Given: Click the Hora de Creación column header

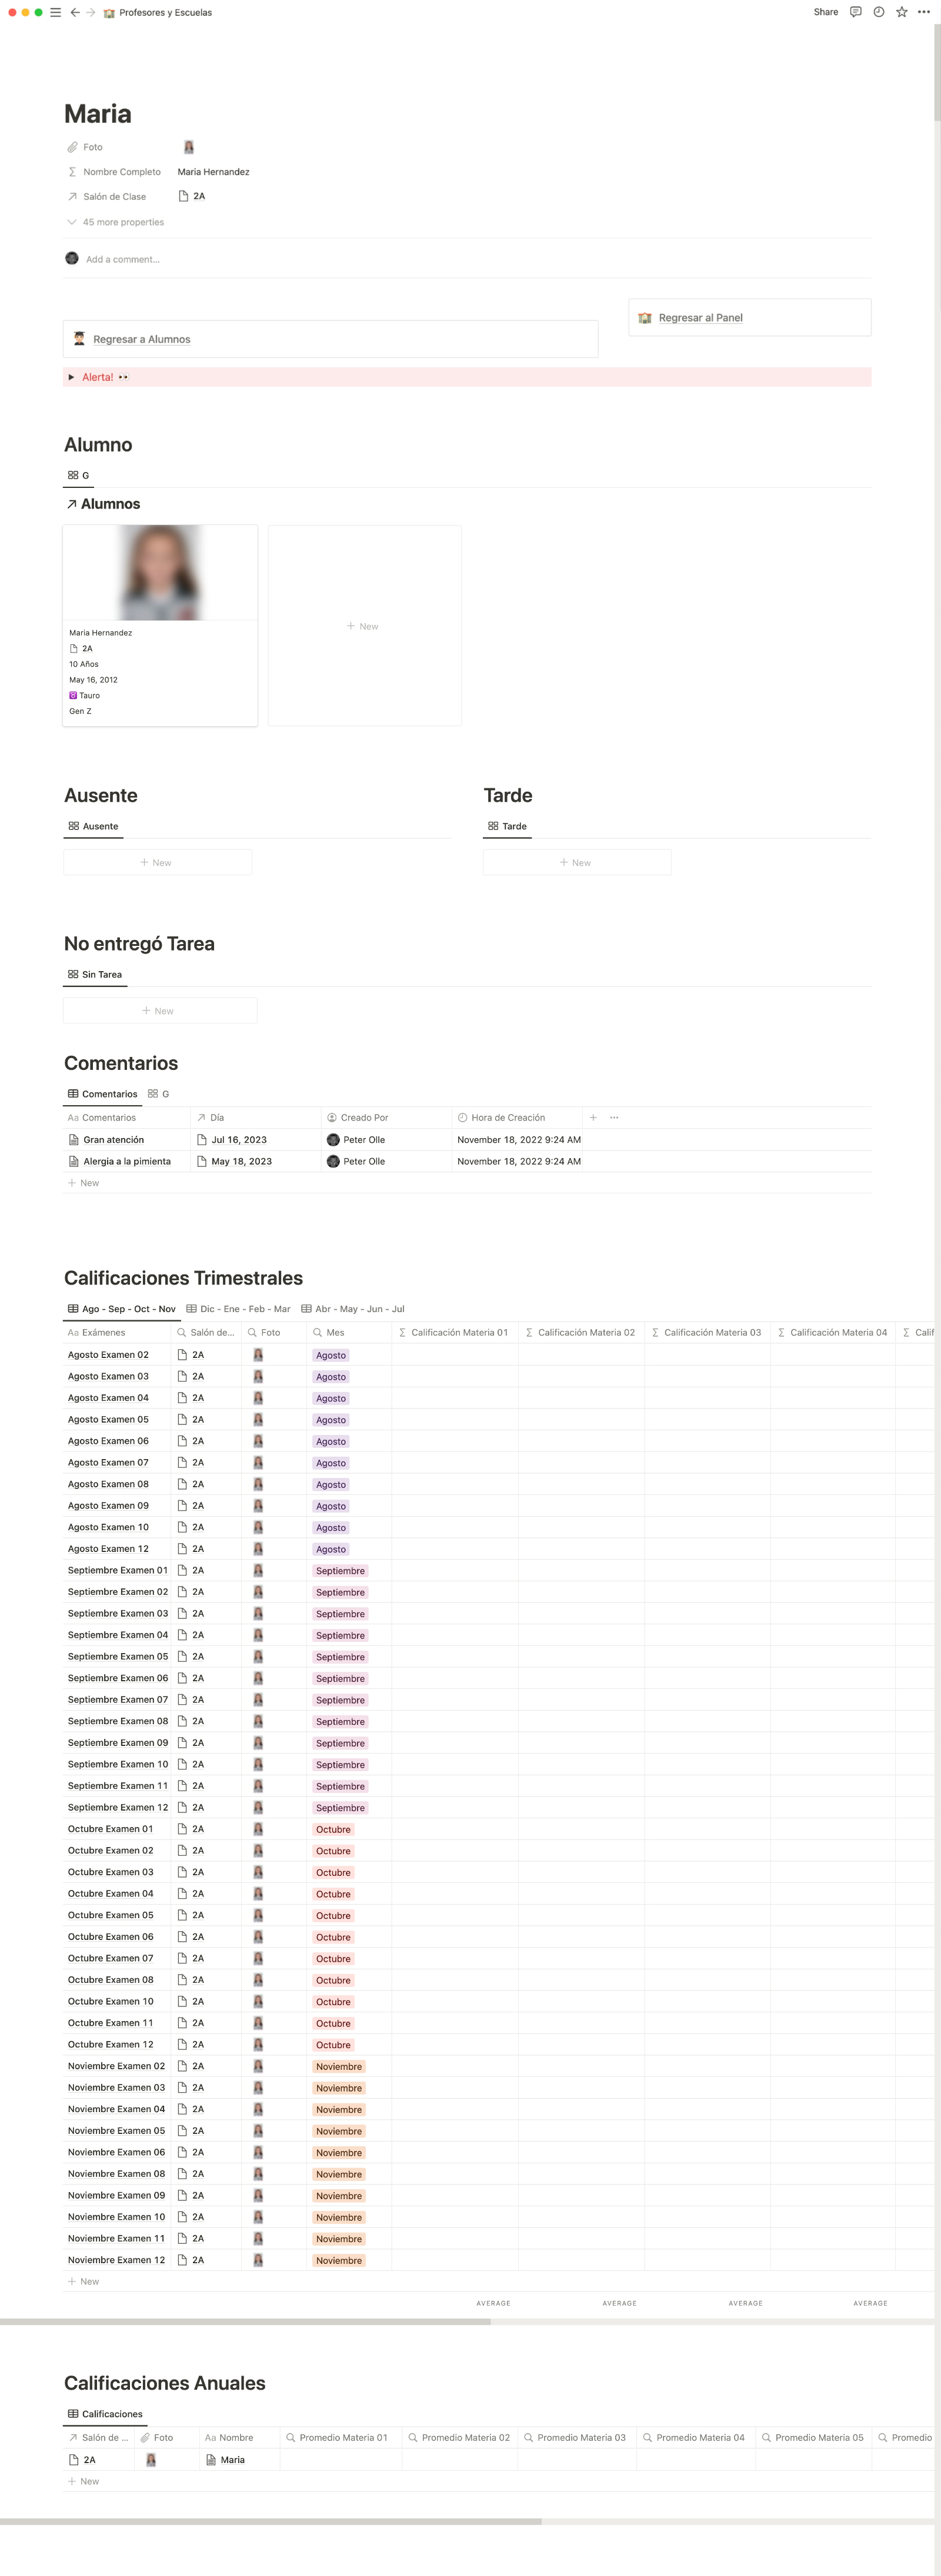Looking at the screenshot, I should 516,1117.
